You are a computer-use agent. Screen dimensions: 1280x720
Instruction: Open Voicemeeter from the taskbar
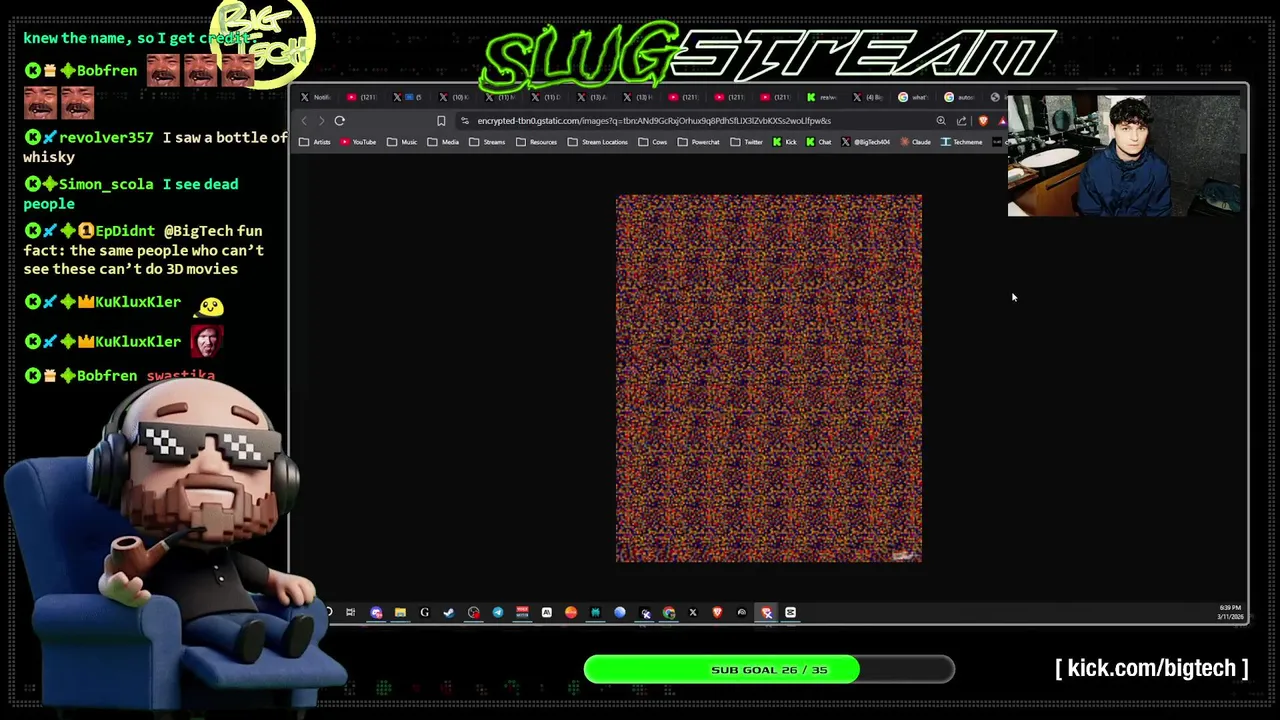click(x=522, y=612)
